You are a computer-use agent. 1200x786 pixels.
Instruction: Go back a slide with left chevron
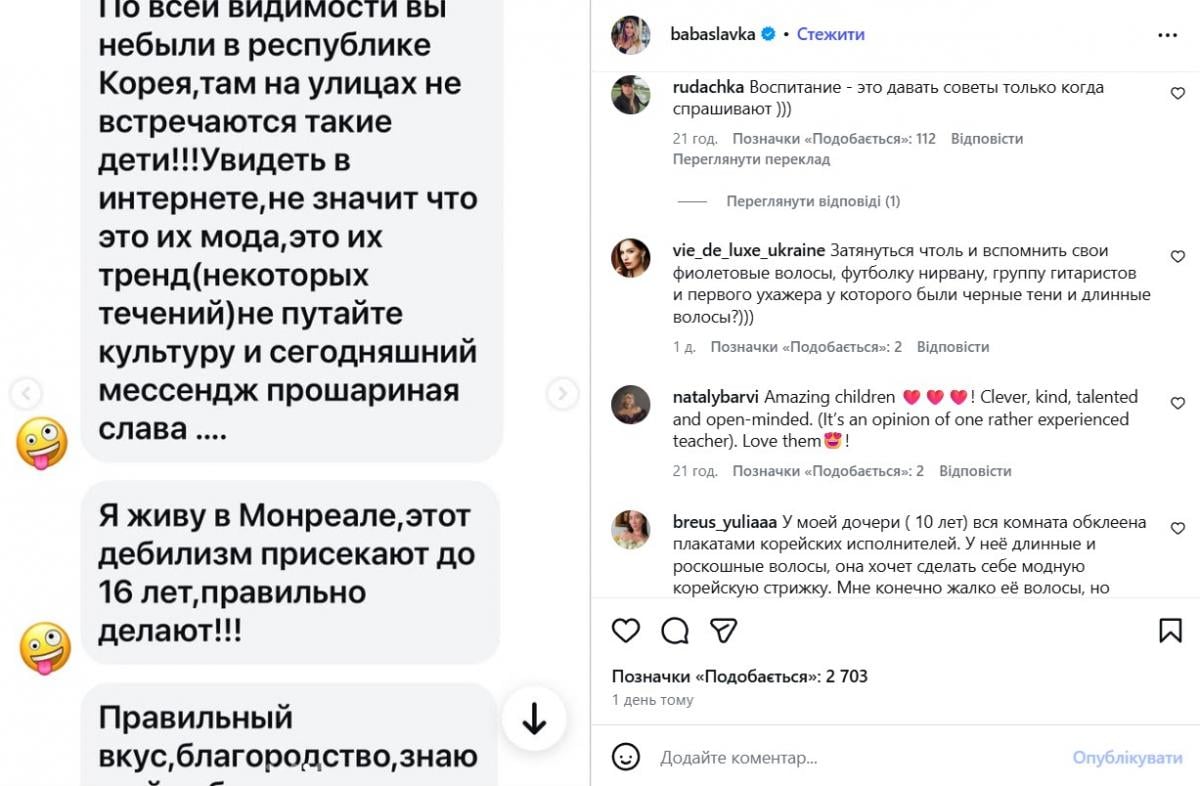point(25,394)
